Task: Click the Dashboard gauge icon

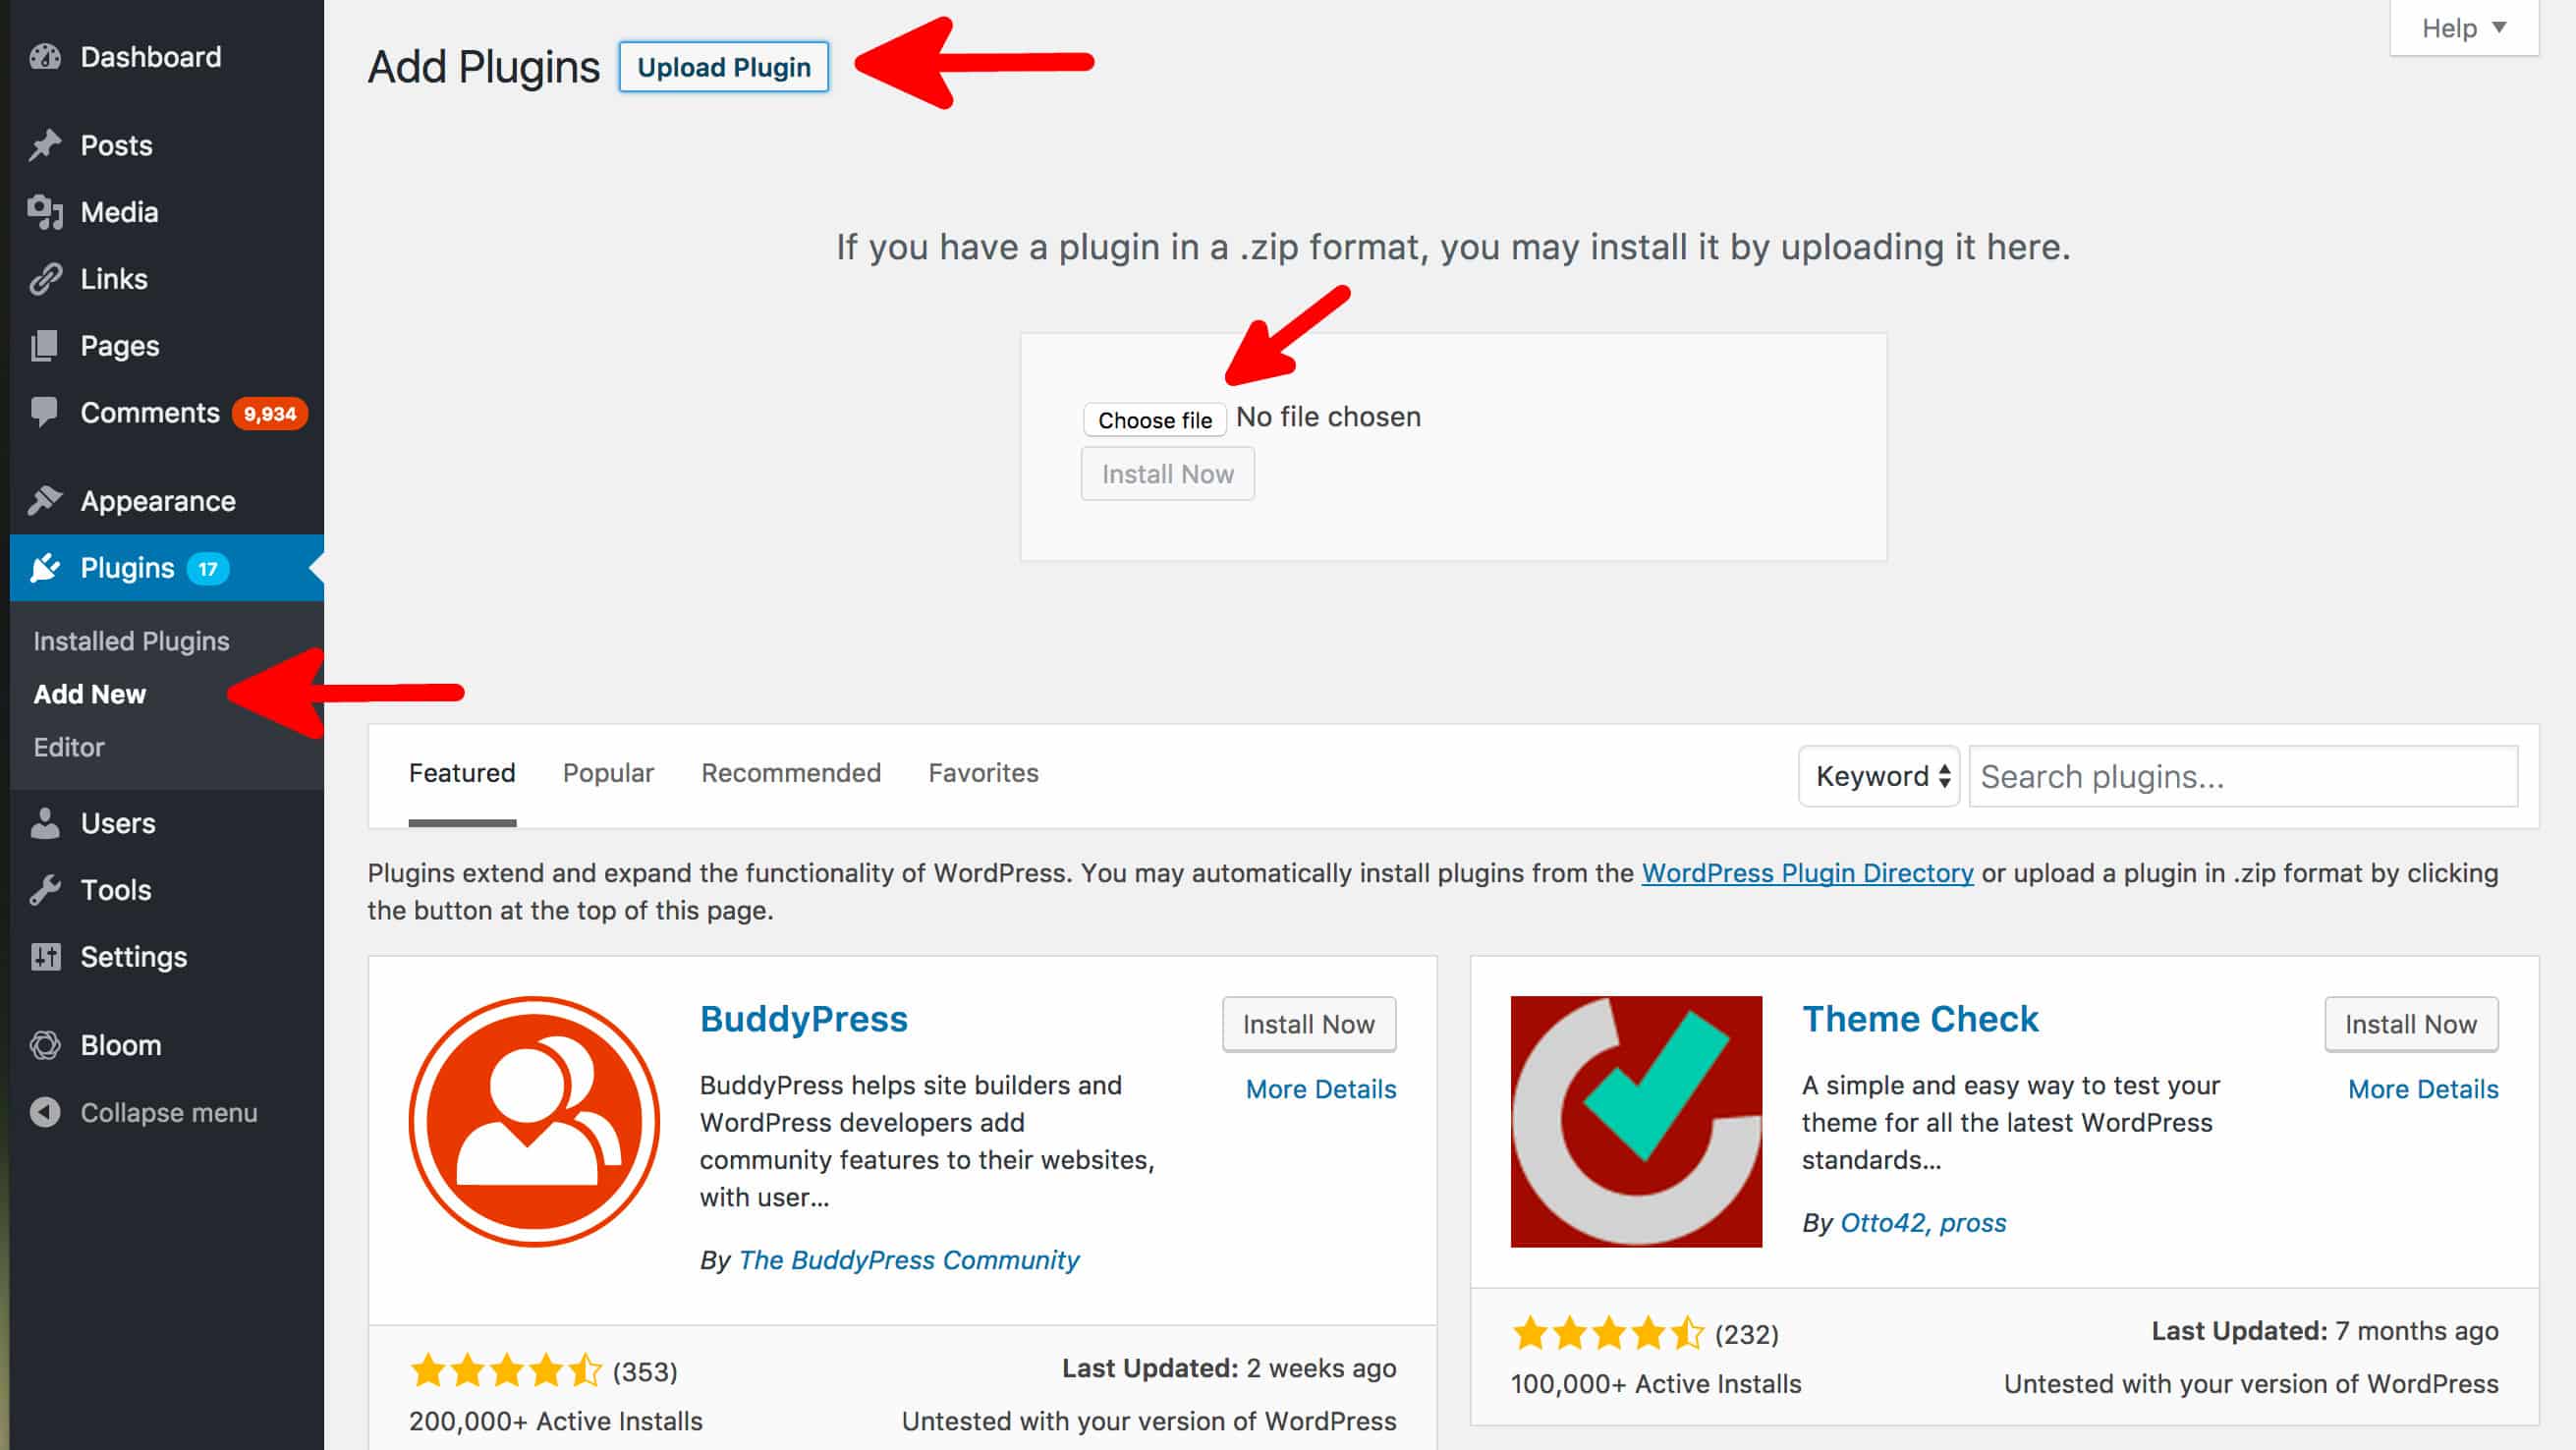Action: 45,57
